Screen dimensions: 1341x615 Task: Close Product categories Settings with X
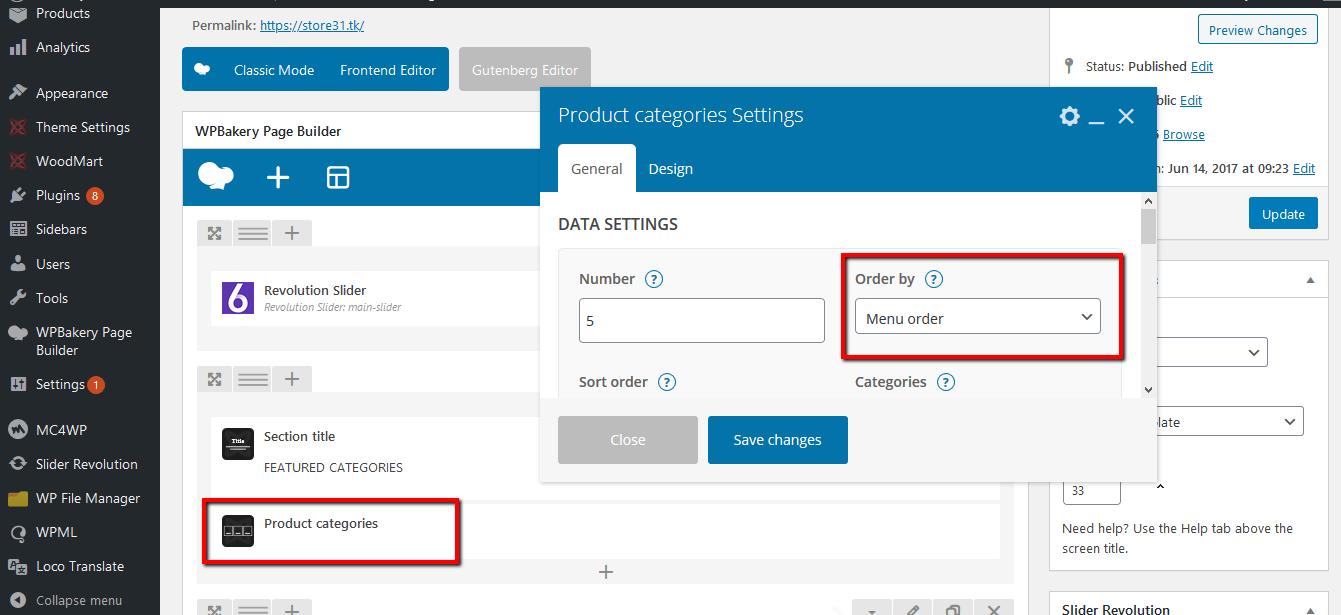[x=1126, y=116]
